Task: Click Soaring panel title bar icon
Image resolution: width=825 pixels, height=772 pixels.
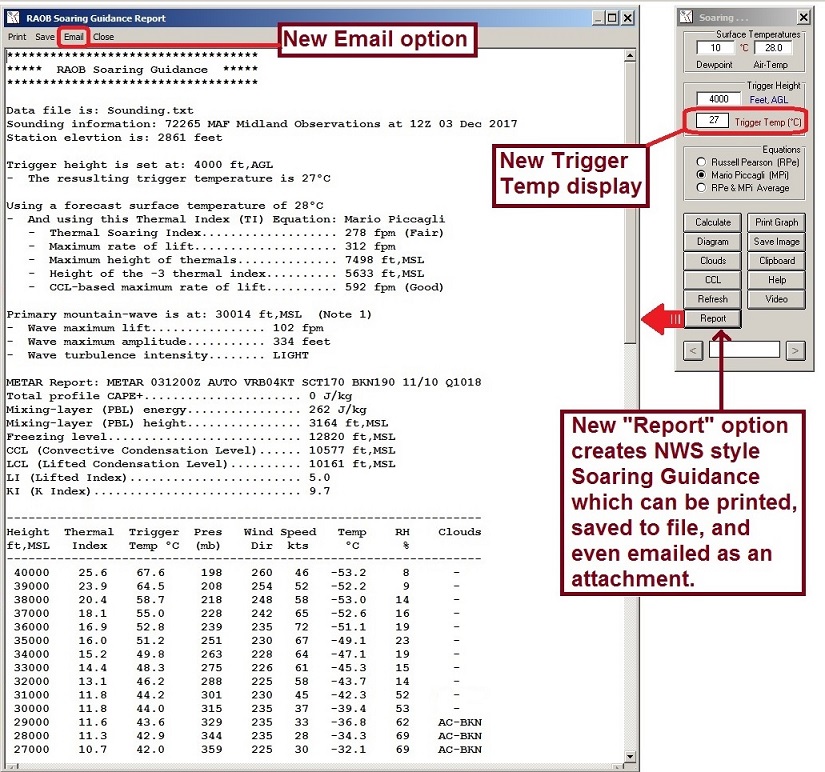Action: 686,17
